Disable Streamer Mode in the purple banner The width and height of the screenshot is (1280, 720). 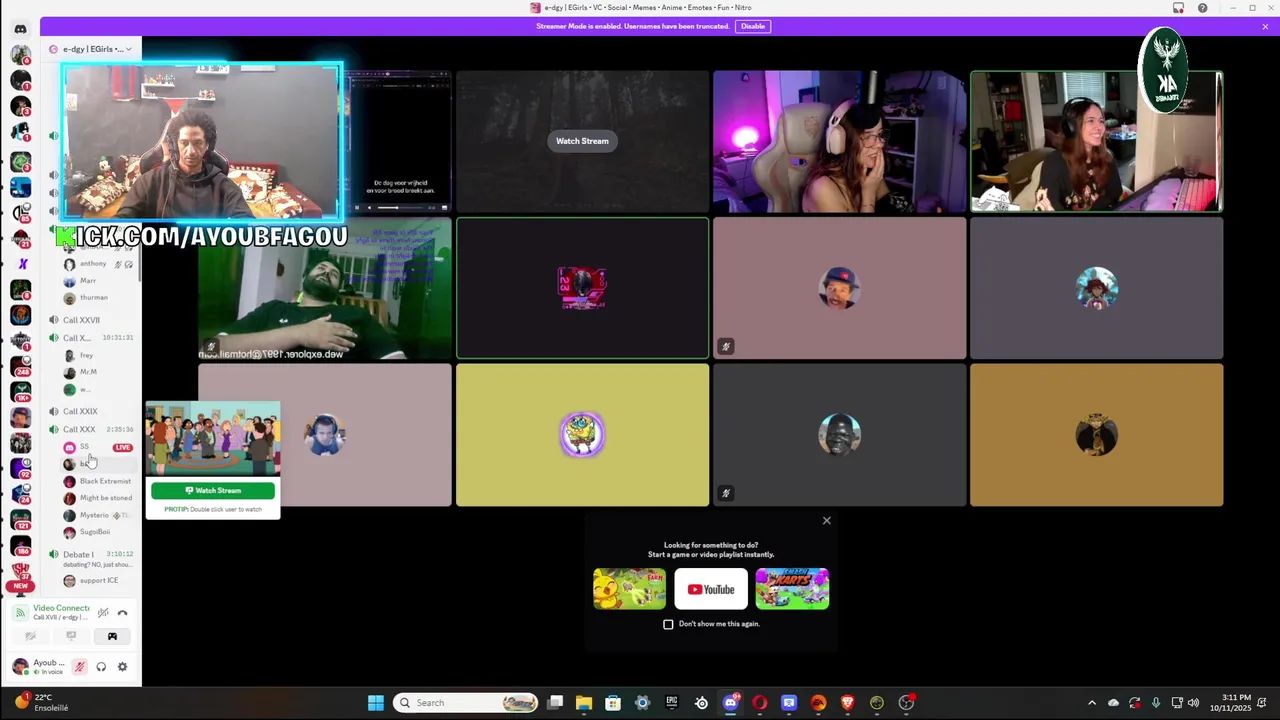pyautogui.click(x=753, y=26)
